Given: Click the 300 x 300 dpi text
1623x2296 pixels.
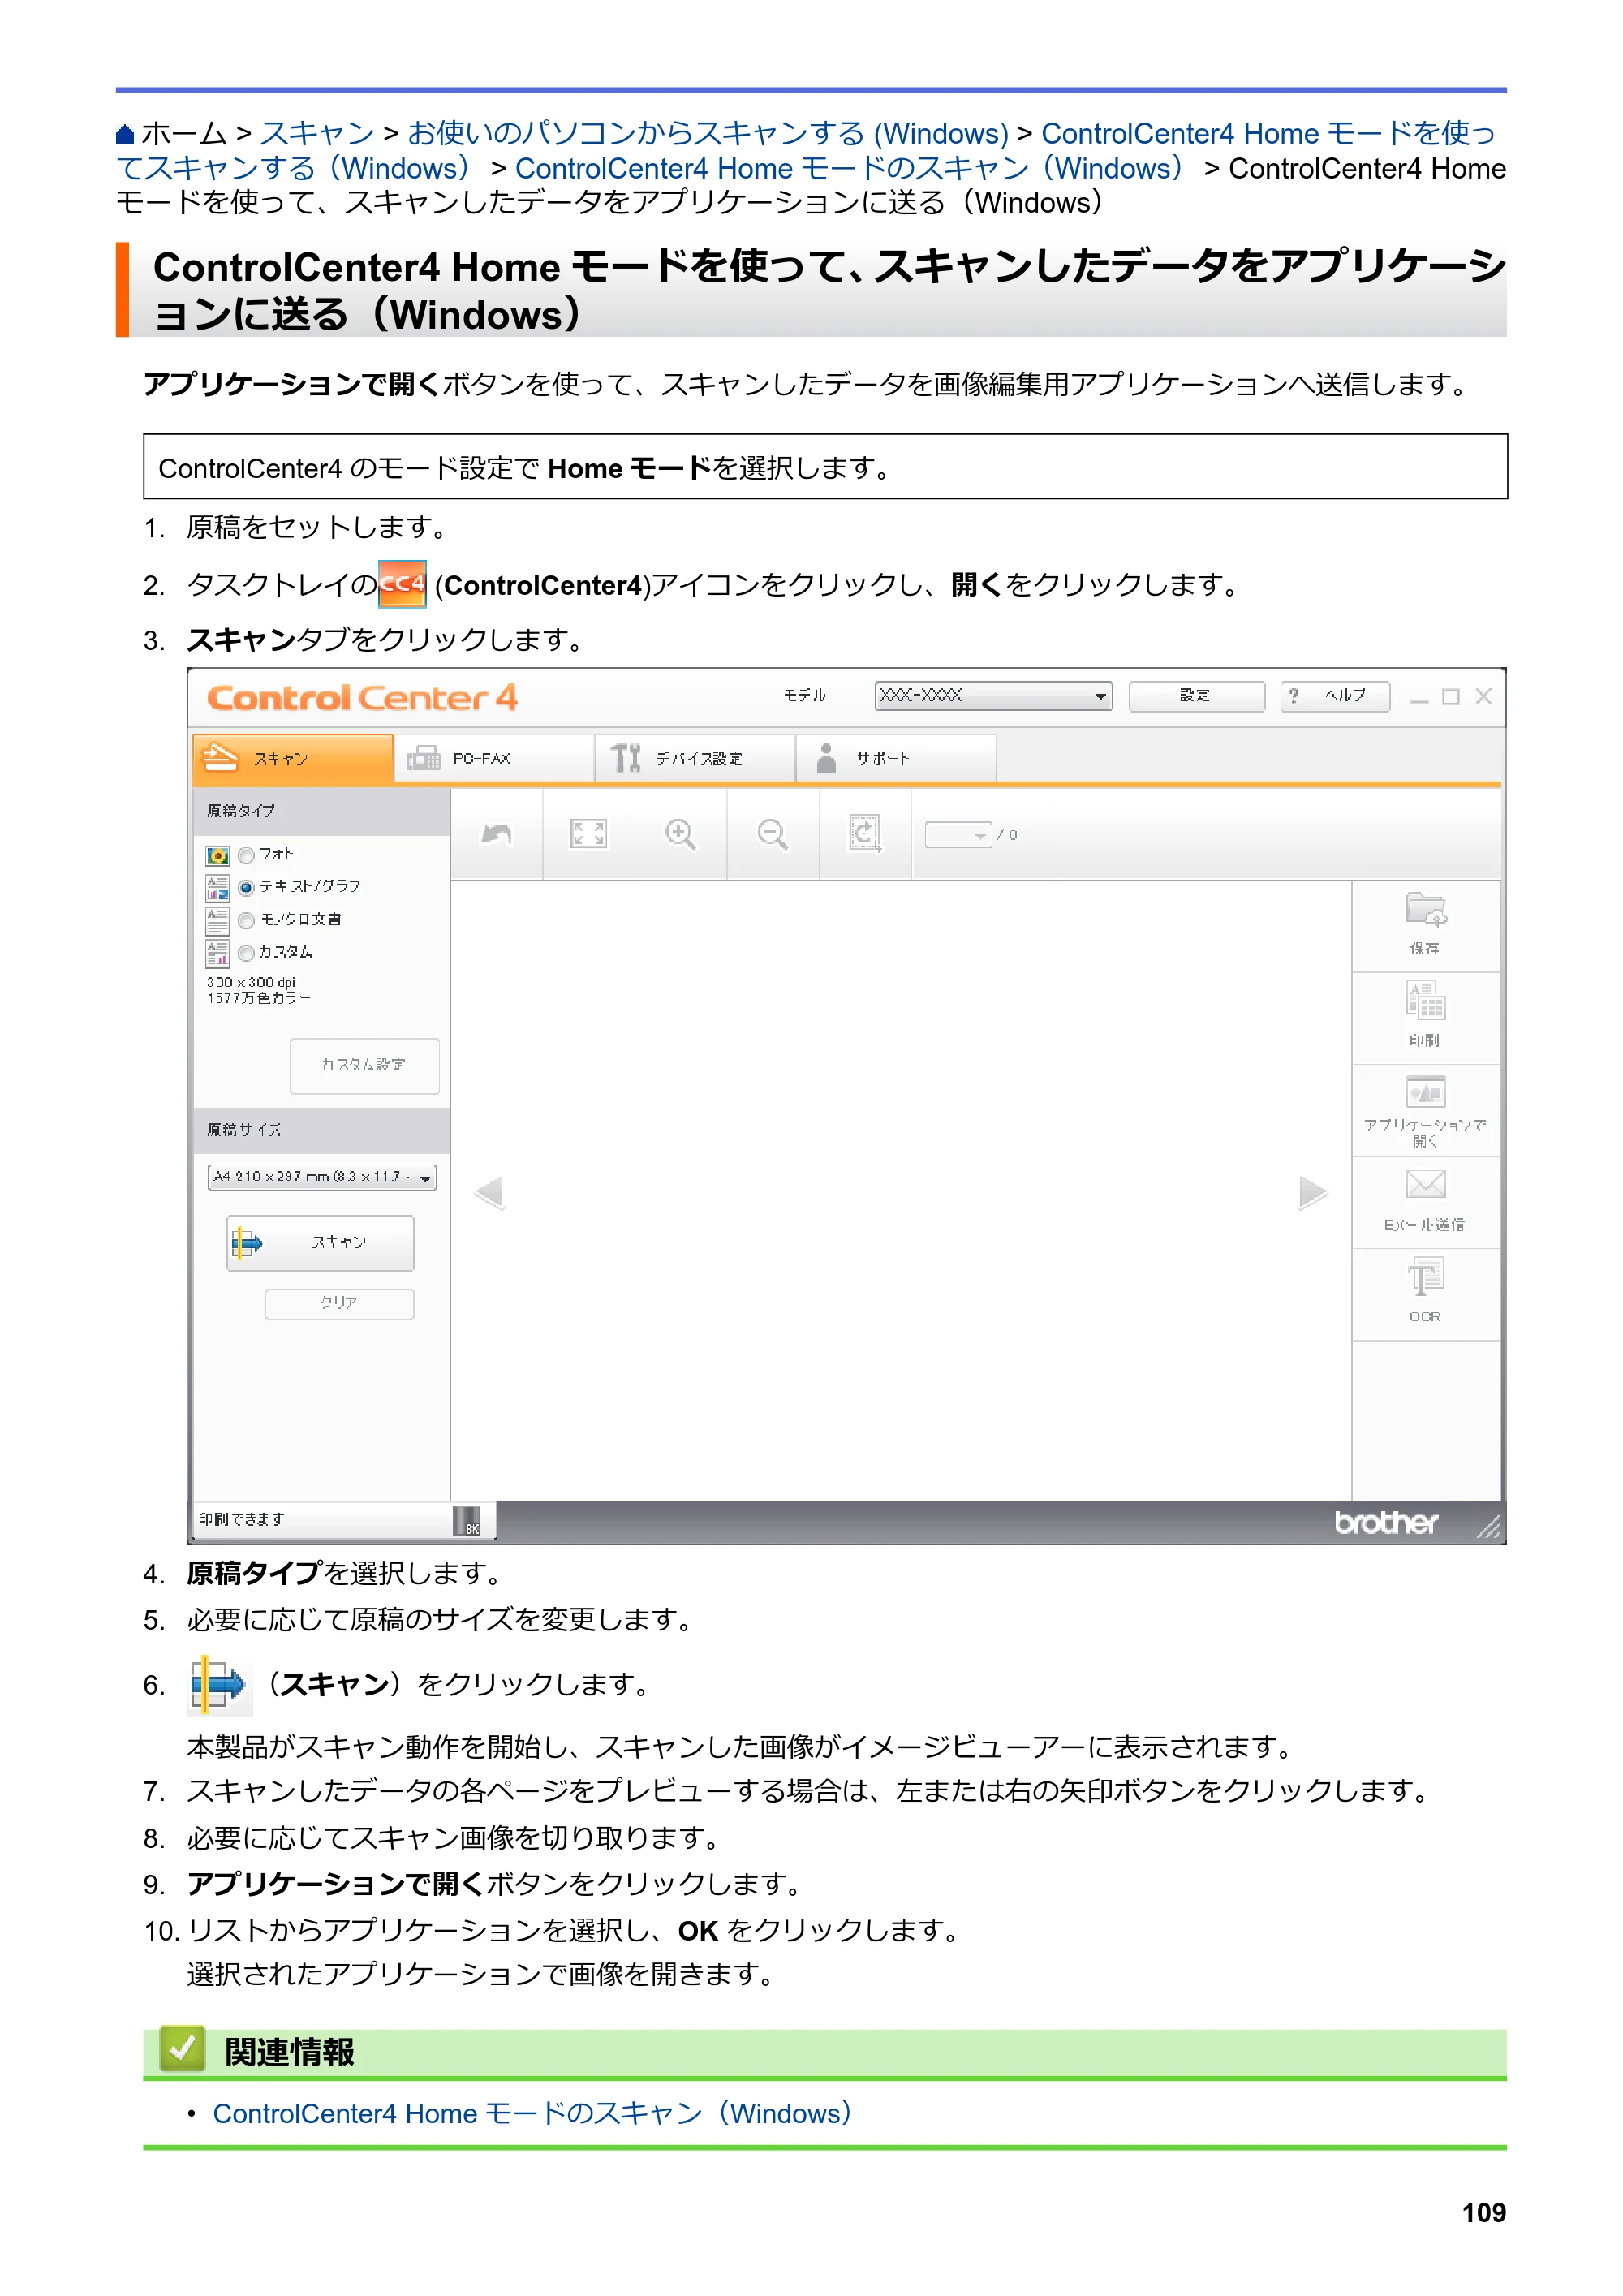Looking at the screenshot, I should coord(251,982).
